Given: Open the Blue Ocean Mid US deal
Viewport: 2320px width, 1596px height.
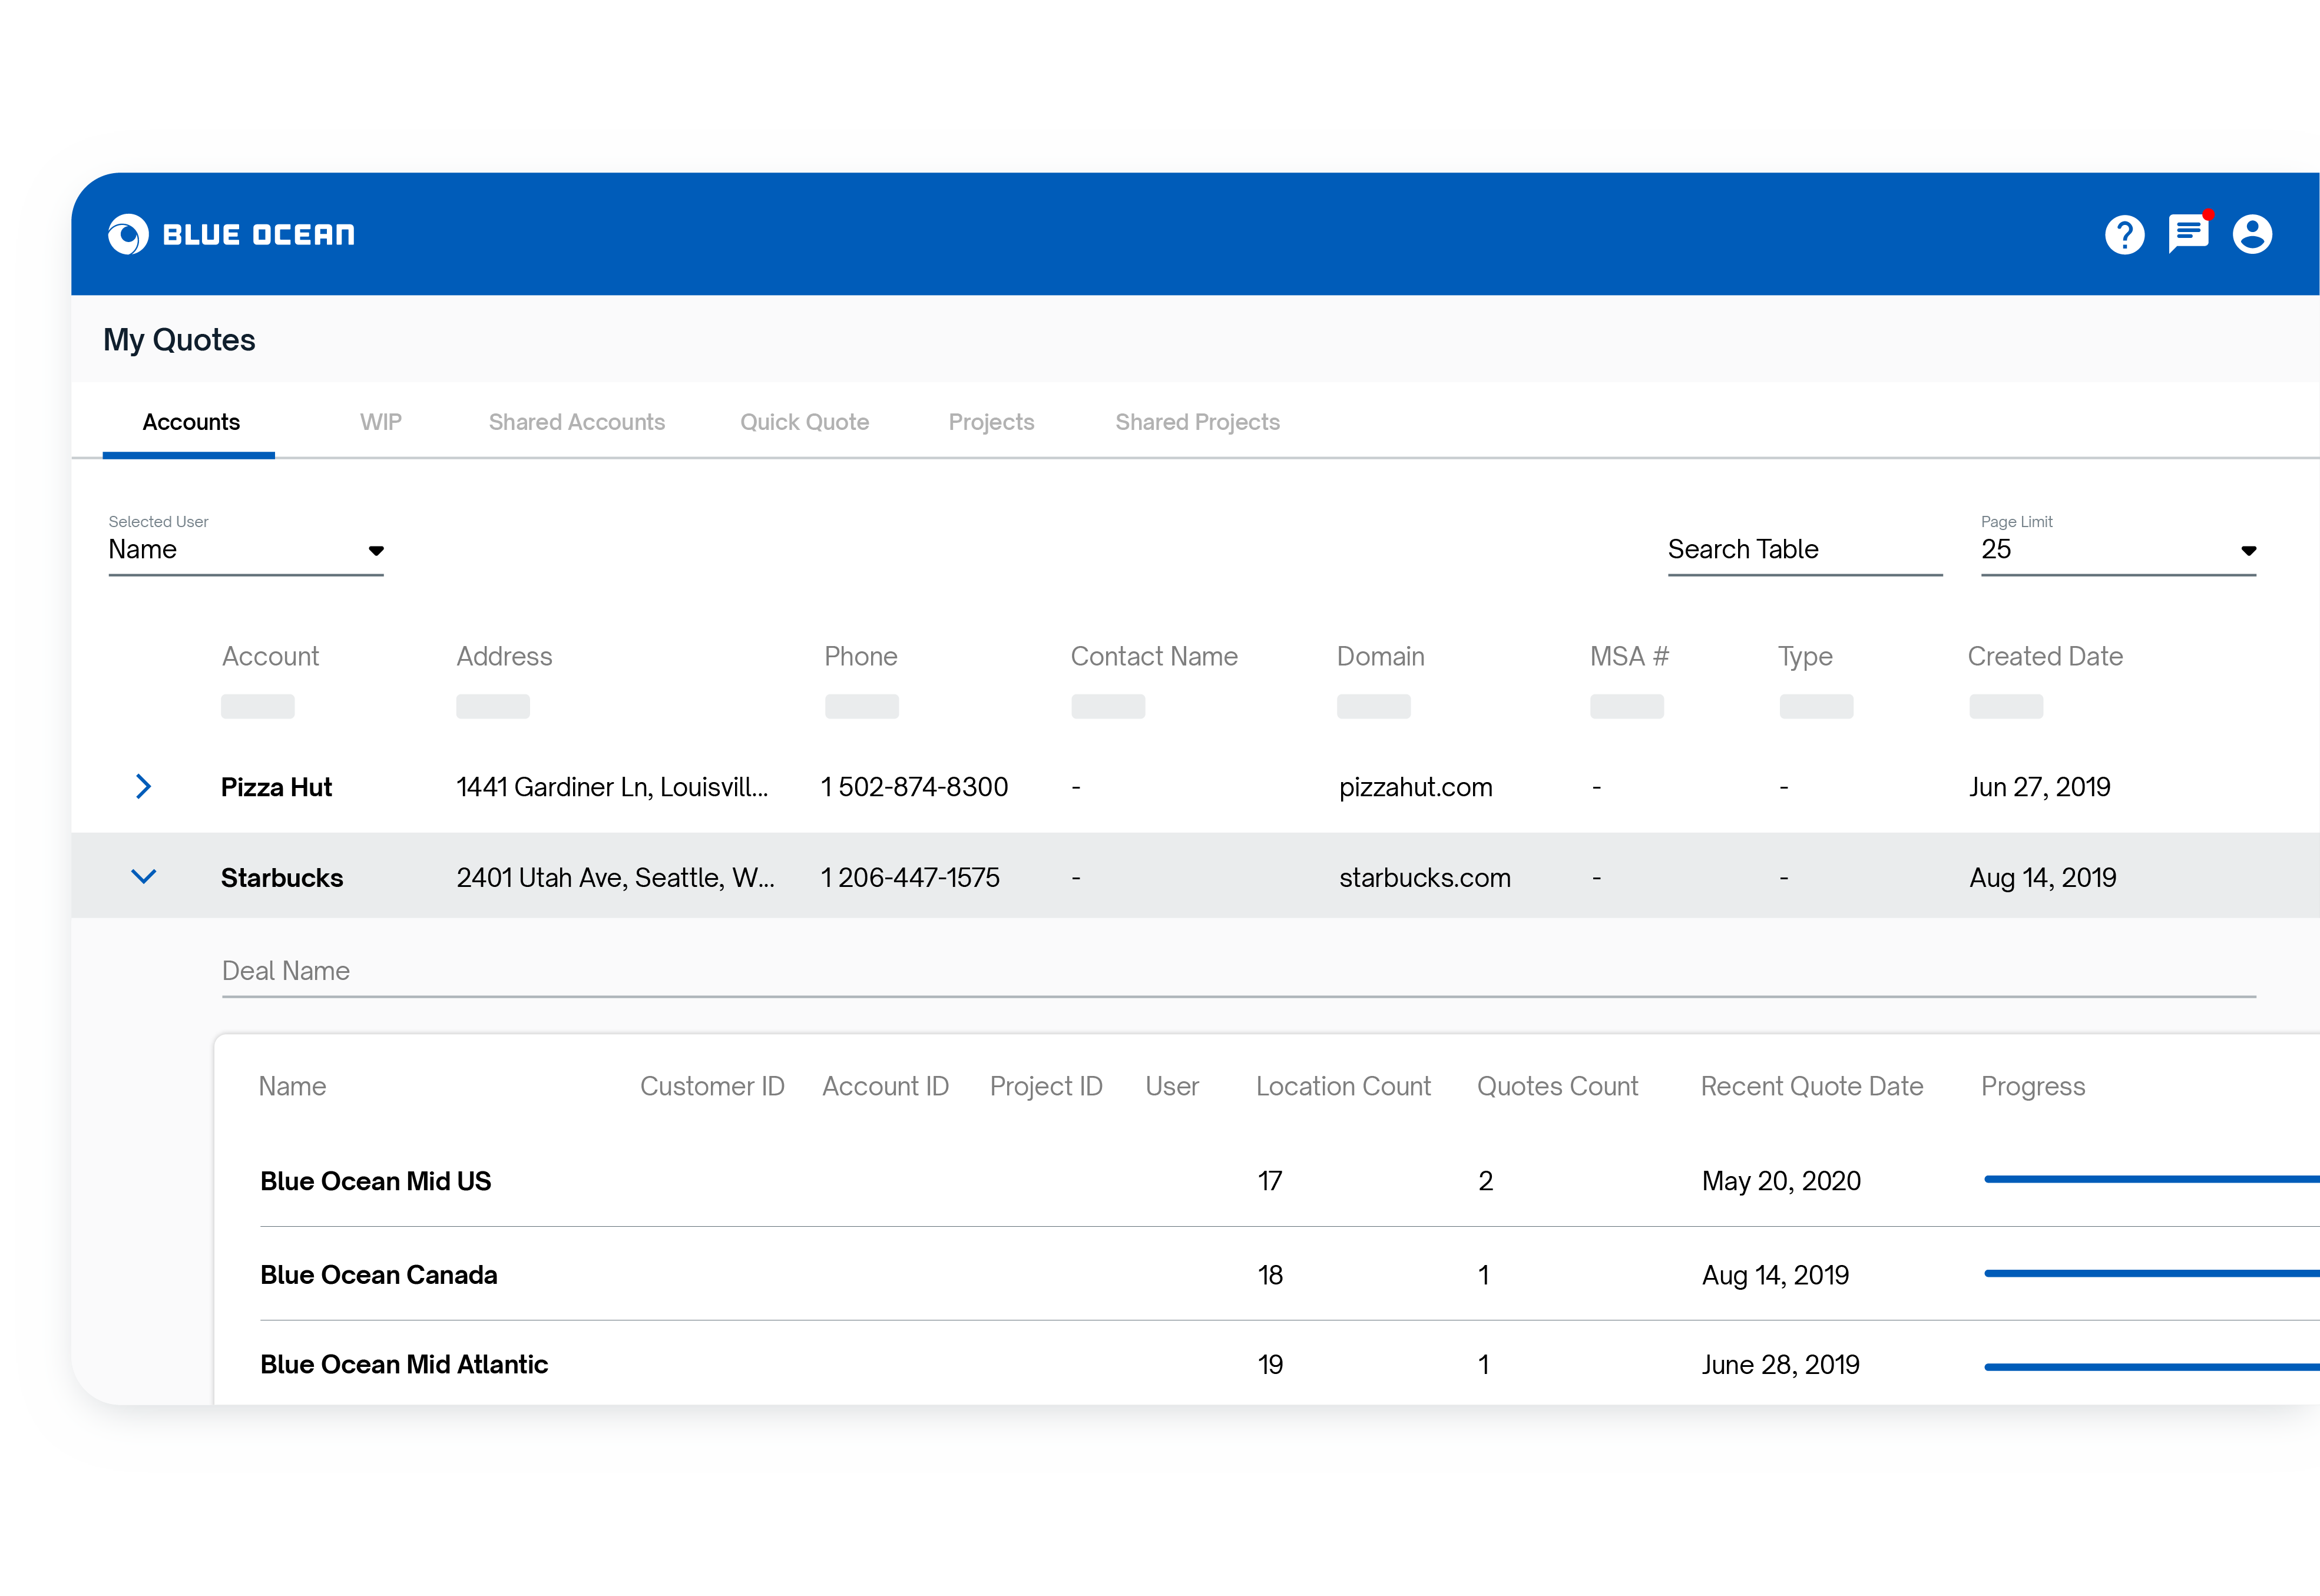Looking at the screenshot, I should [375, 1181].
